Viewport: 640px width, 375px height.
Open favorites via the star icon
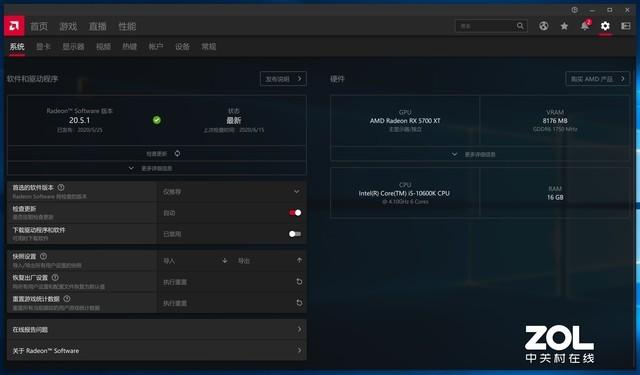pyautogui.click(x=564, y=26)
